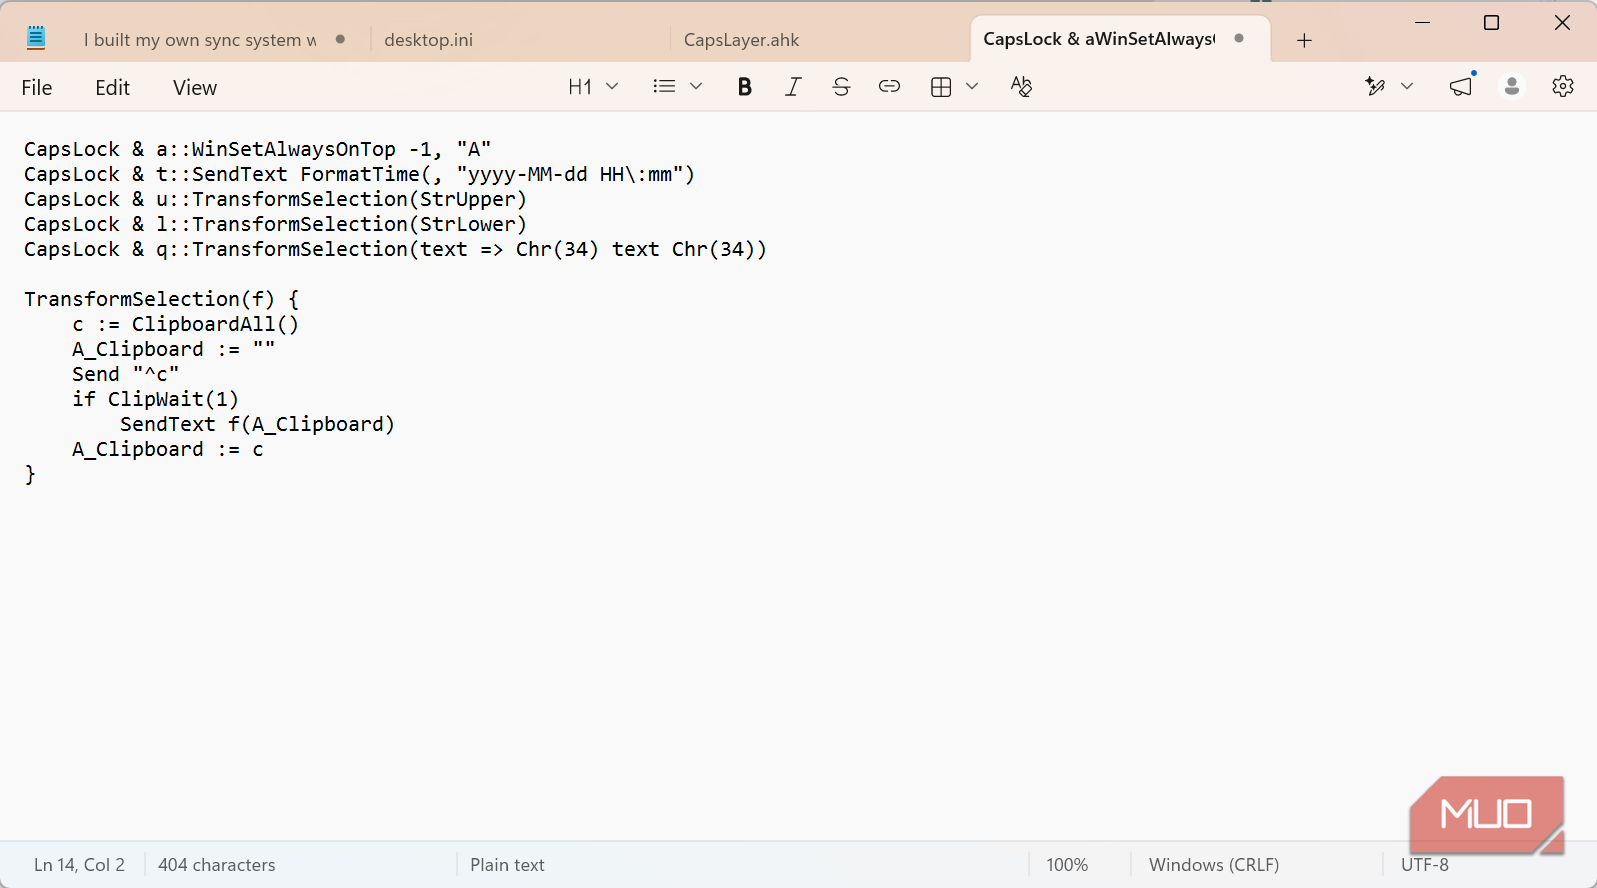
Task: Open the account profile icon
Action: point(1512,87)
